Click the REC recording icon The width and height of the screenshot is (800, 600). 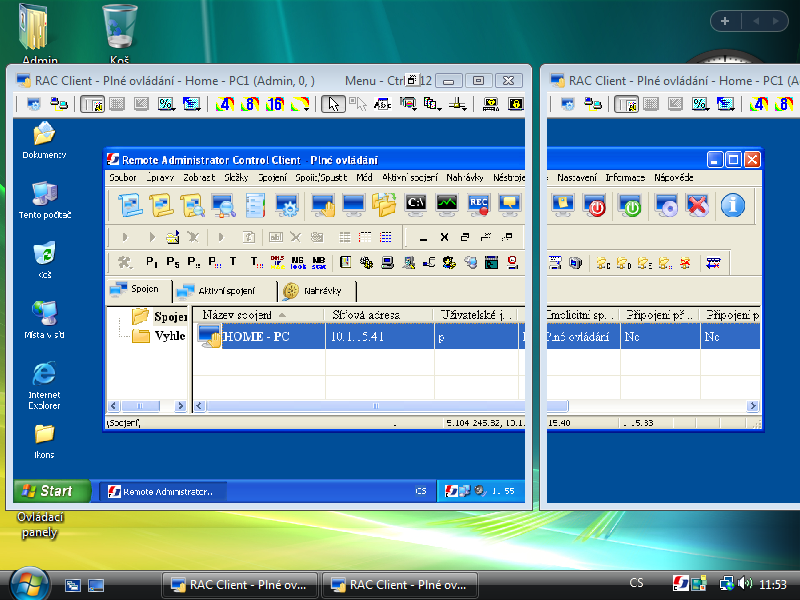pos(479,206)
